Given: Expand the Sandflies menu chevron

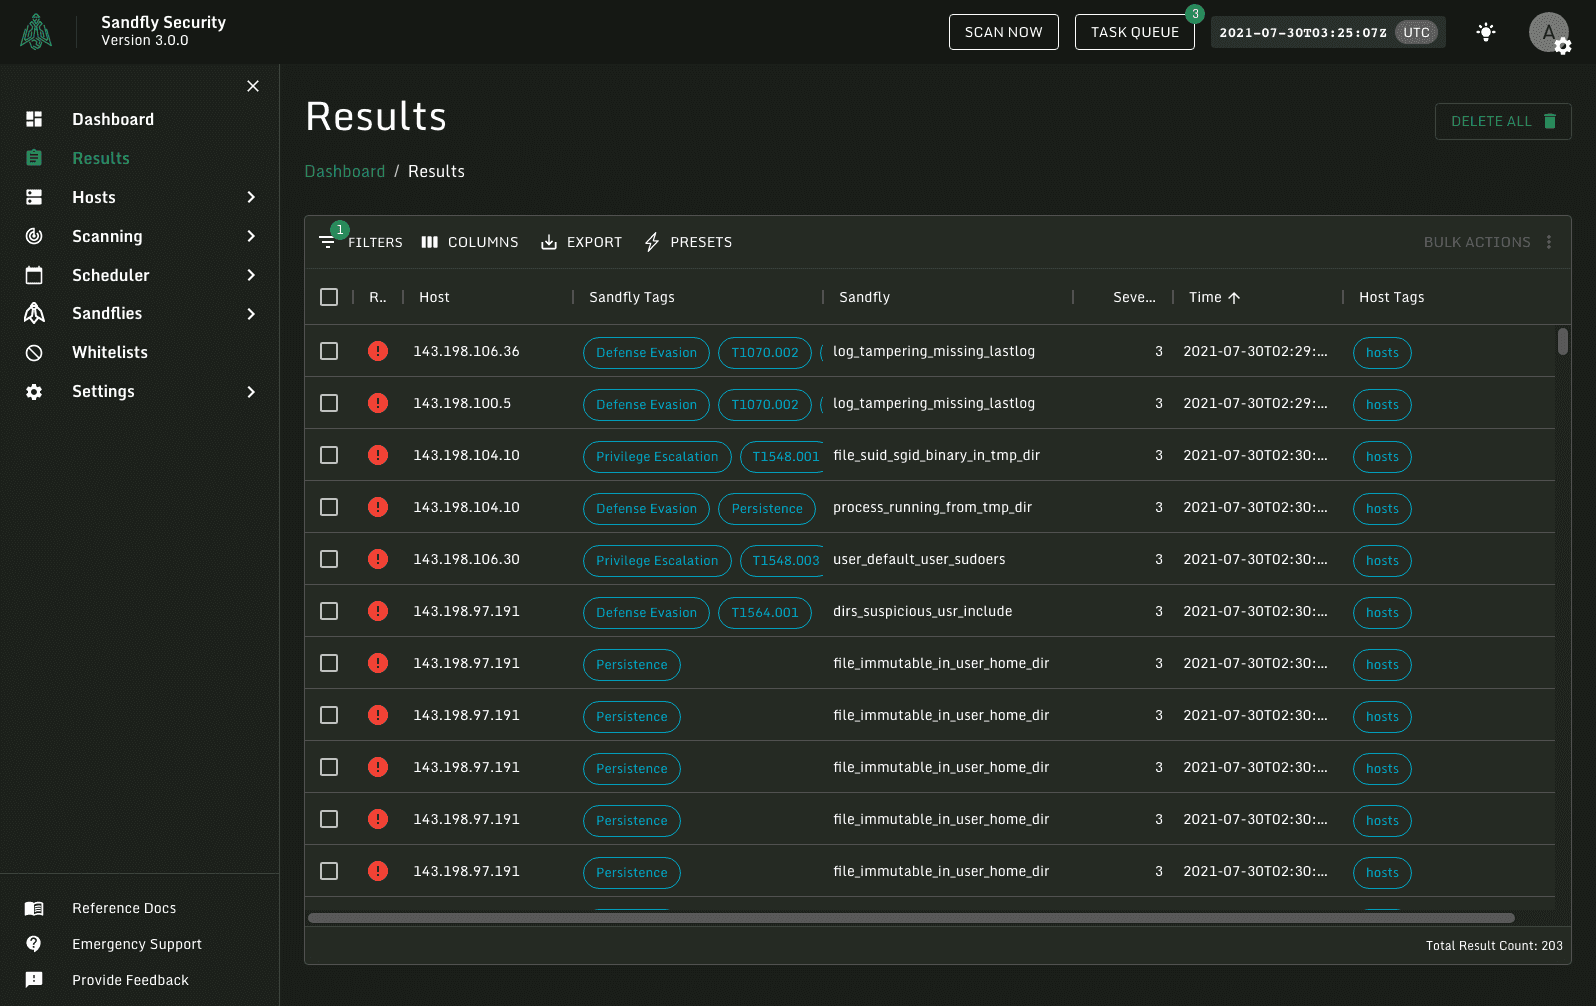Looking at the screenshot, I should [x=251, y=314].
